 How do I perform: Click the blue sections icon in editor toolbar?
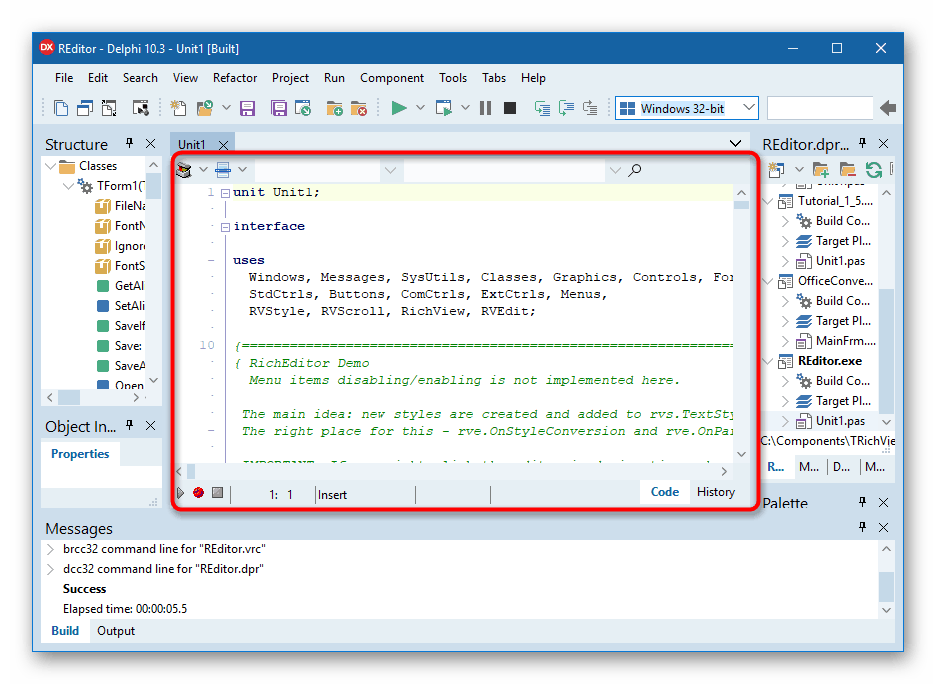click(223, 170)
